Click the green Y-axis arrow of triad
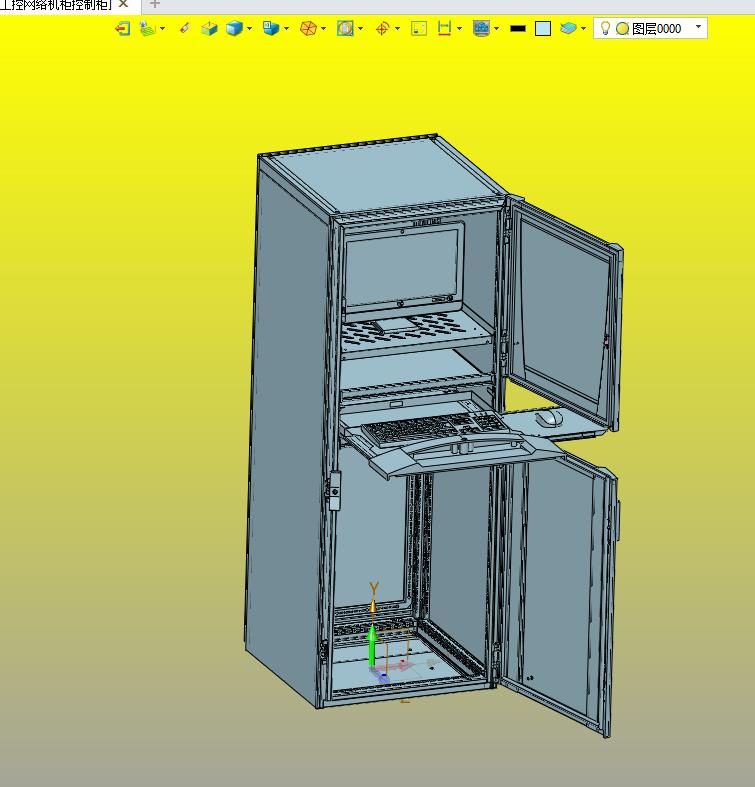This screenshot has width=755, height=787. pos(372,646)
